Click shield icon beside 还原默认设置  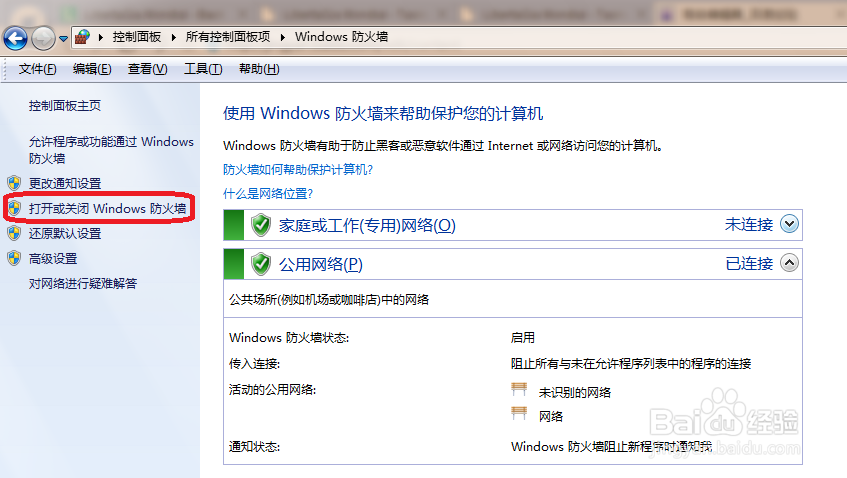[x=15, y=233]
